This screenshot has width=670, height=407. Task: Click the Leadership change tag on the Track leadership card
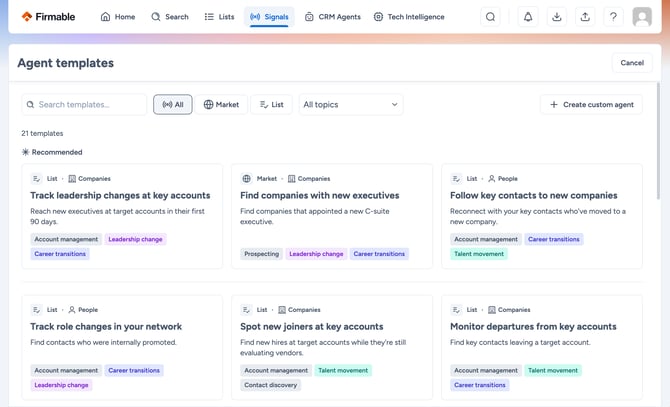tap(135, 239)
